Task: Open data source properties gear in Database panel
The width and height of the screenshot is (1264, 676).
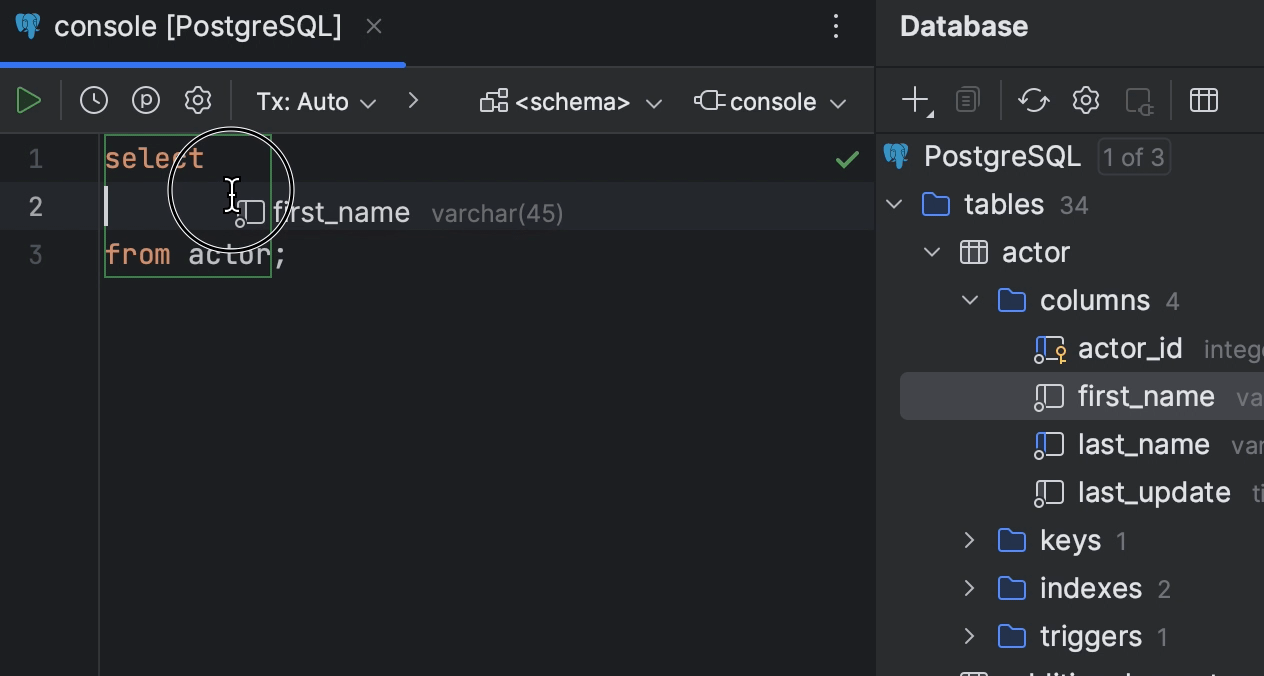Action: pos(1085,100)
